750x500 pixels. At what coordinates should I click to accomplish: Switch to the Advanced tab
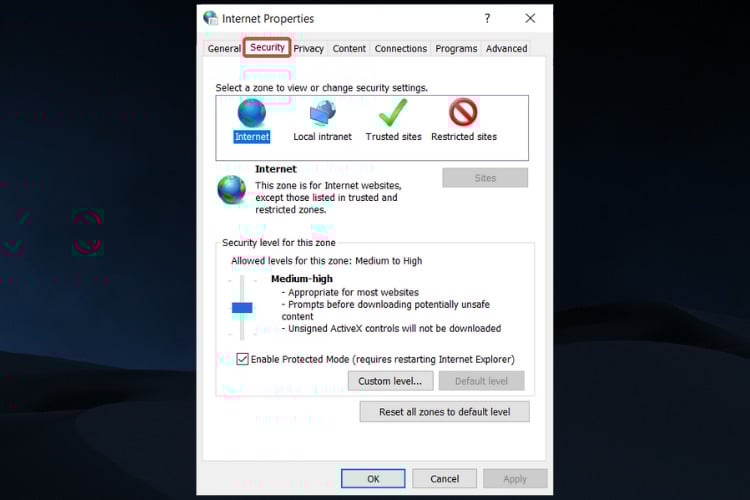tap(507, 48)
